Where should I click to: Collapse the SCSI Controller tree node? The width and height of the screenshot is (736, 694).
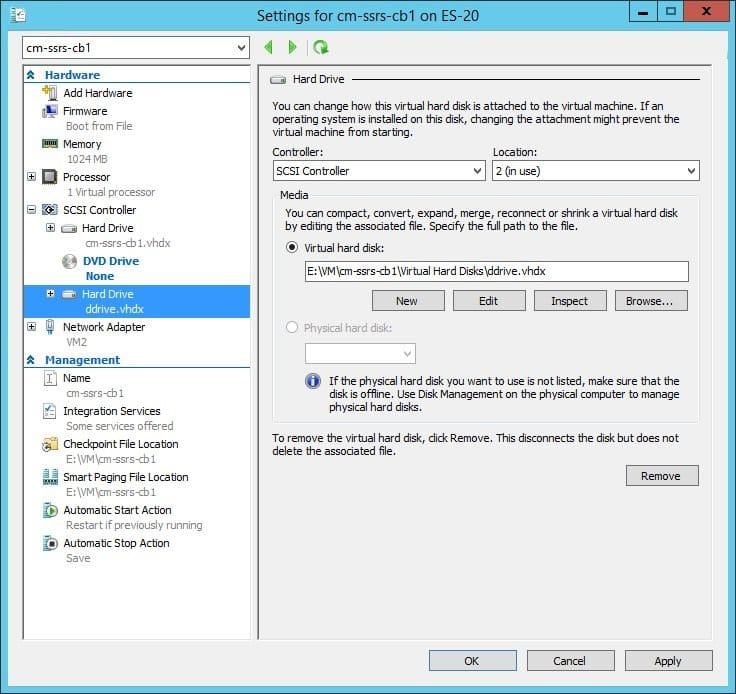tap(31, 209)
